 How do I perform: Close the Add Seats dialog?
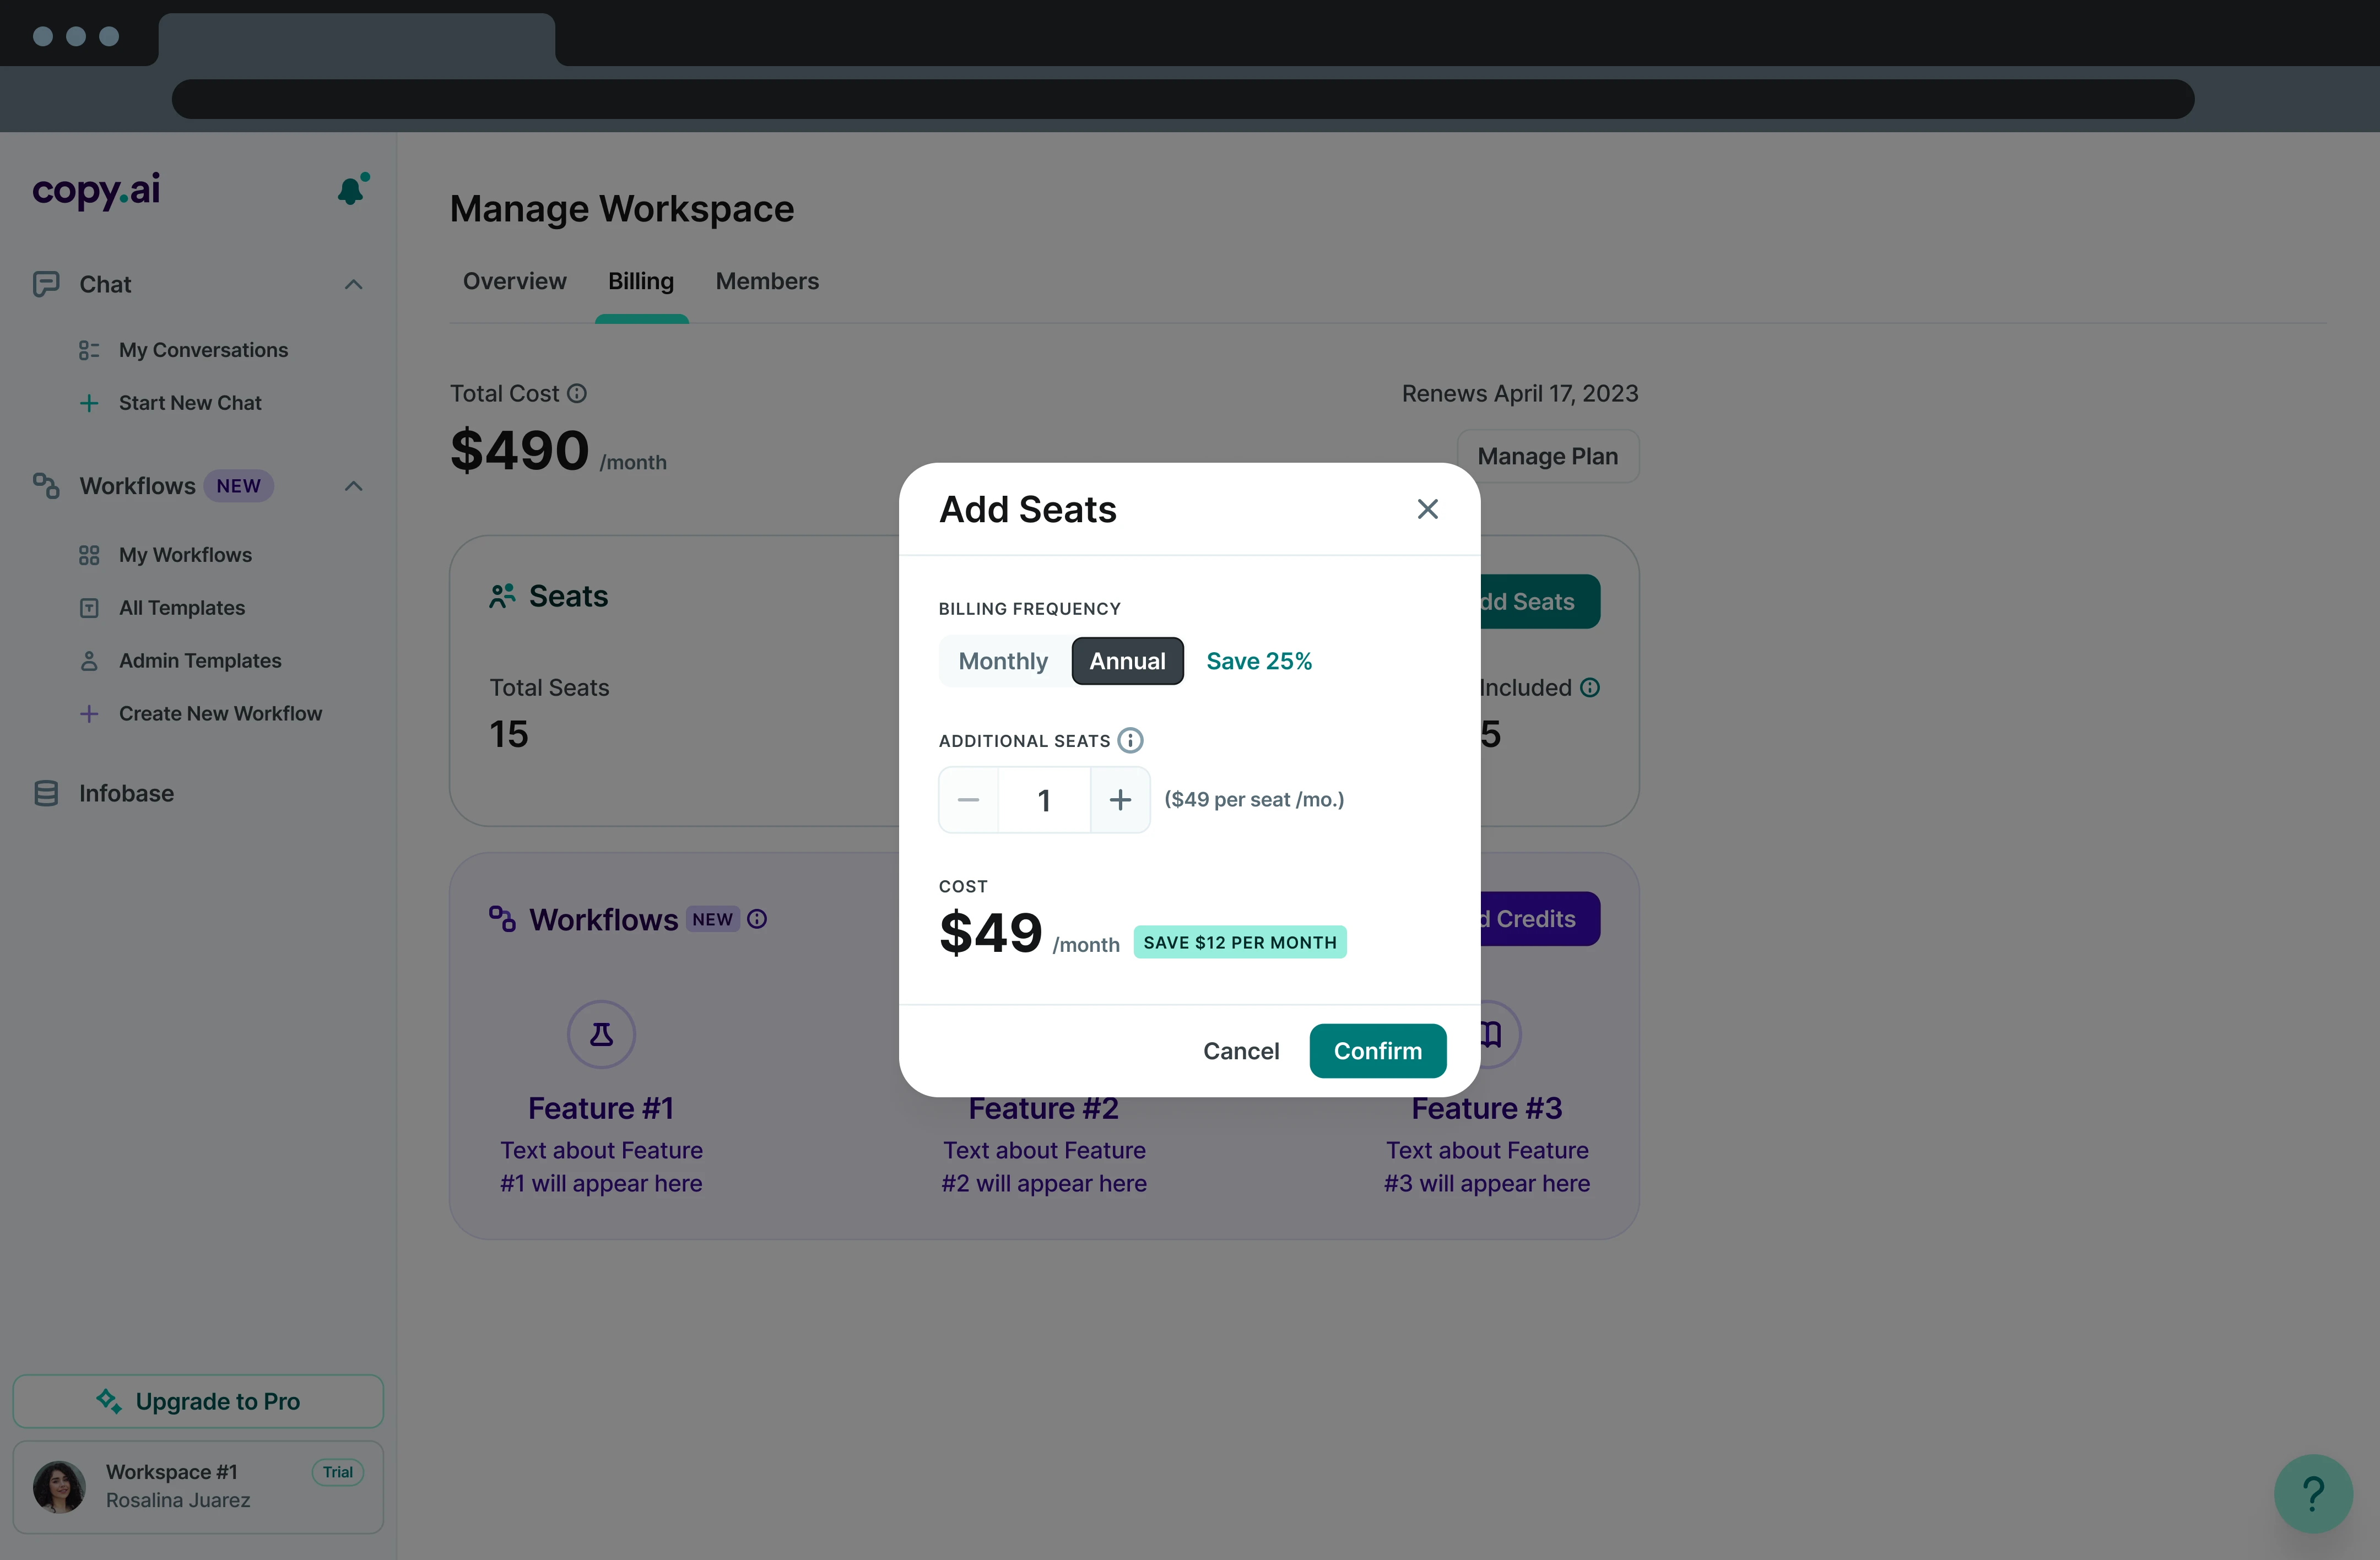tap(1427, 509)
